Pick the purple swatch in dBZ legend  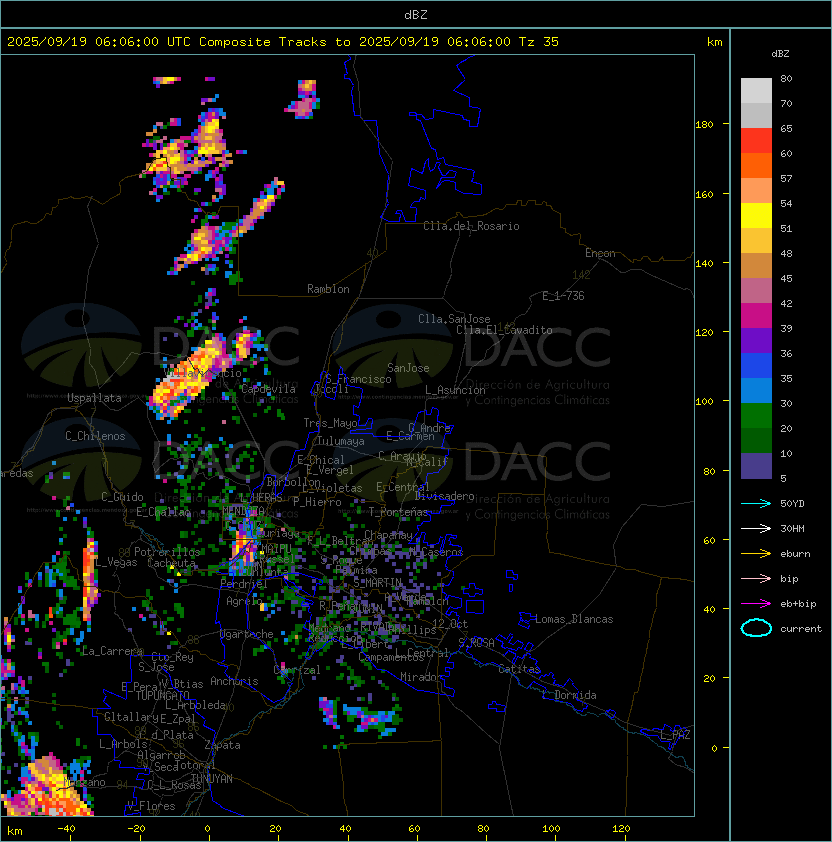pyautogui.click(x=756, y=341)
